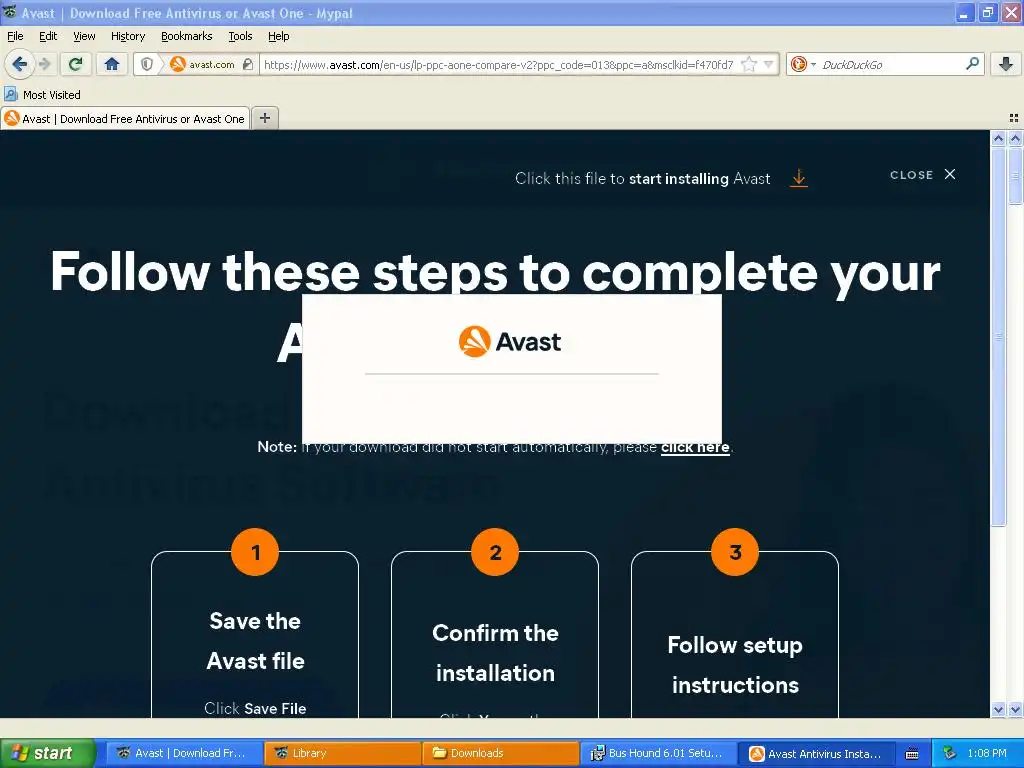Image resolution: width=1024 pixels, height=768 pixels.
Task: Open the Bookmarks menu
Action: tap(186, 36)
